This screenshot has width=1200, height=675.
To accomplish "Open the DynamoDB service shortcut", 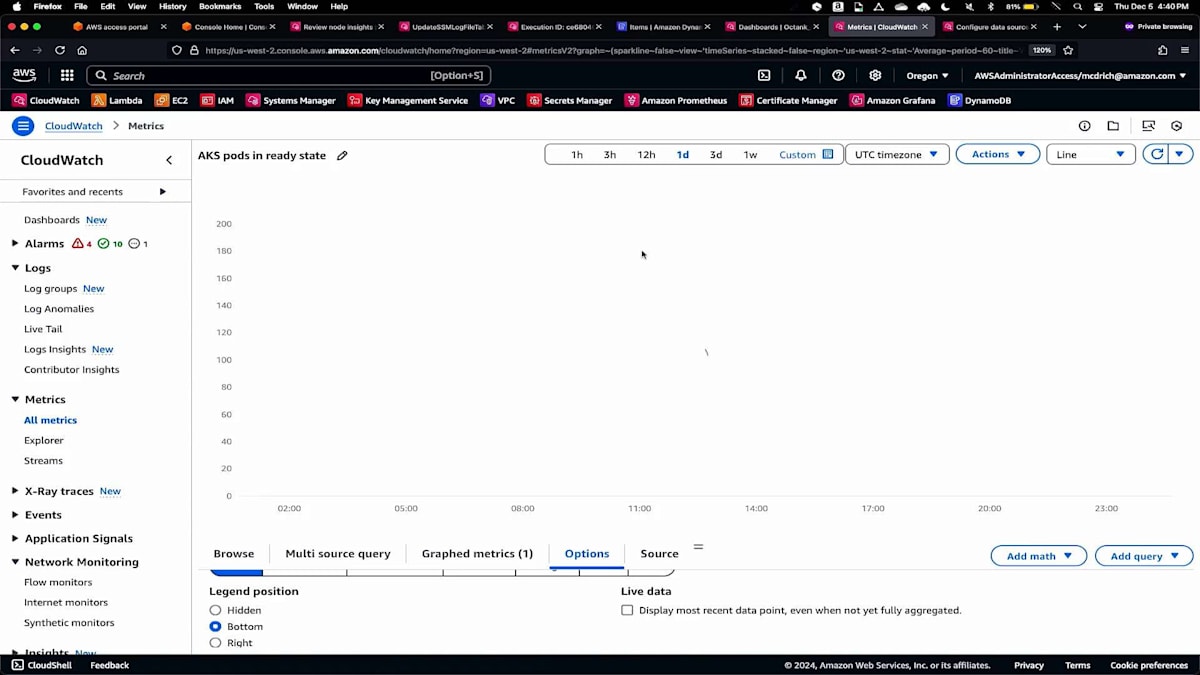I will point(979,100).
